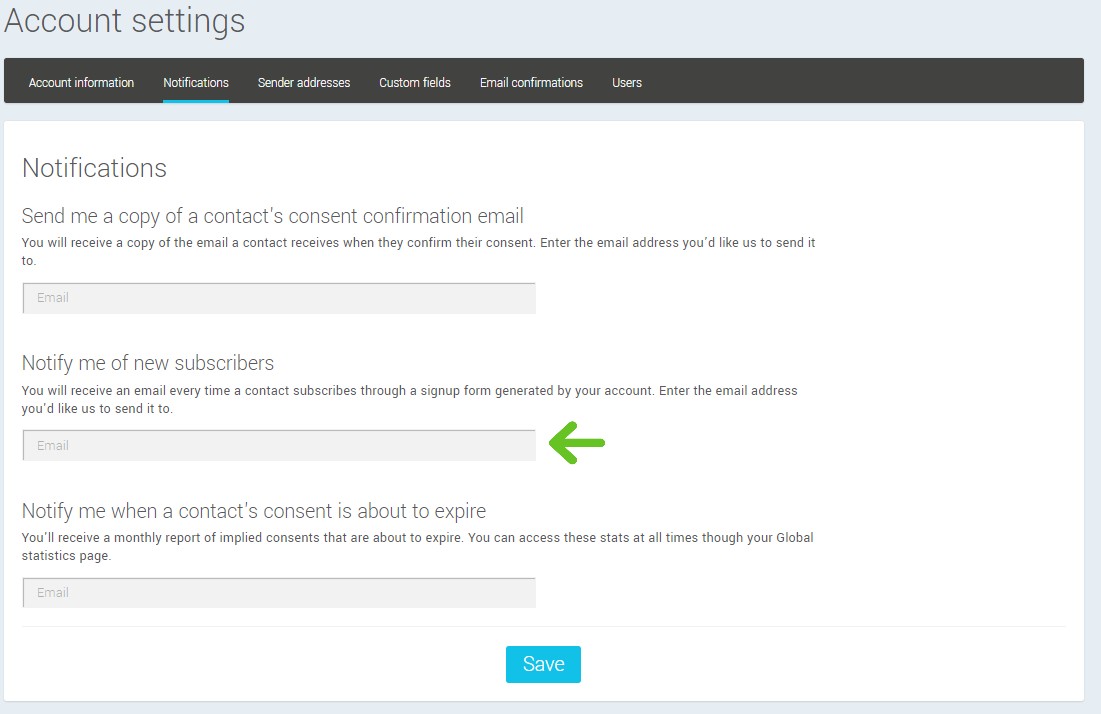Open the Account information tab

click(81, 83)
